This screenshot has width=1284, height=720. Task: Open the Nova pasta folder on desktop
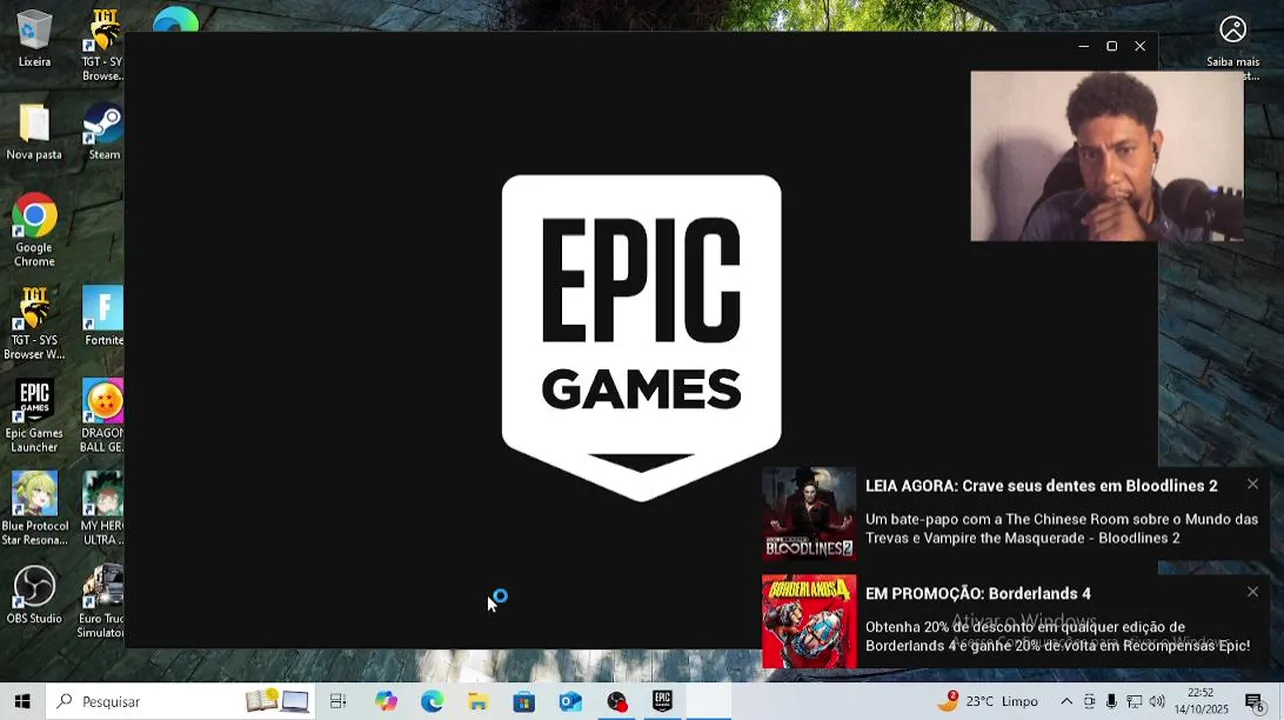[x=34, y=132]
